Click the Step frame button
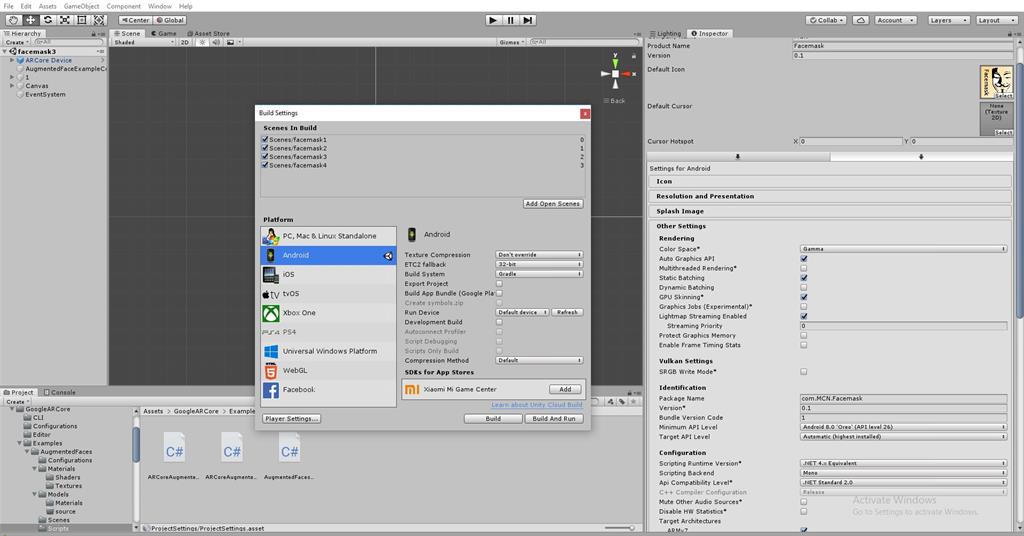 (x=528, y=20)
